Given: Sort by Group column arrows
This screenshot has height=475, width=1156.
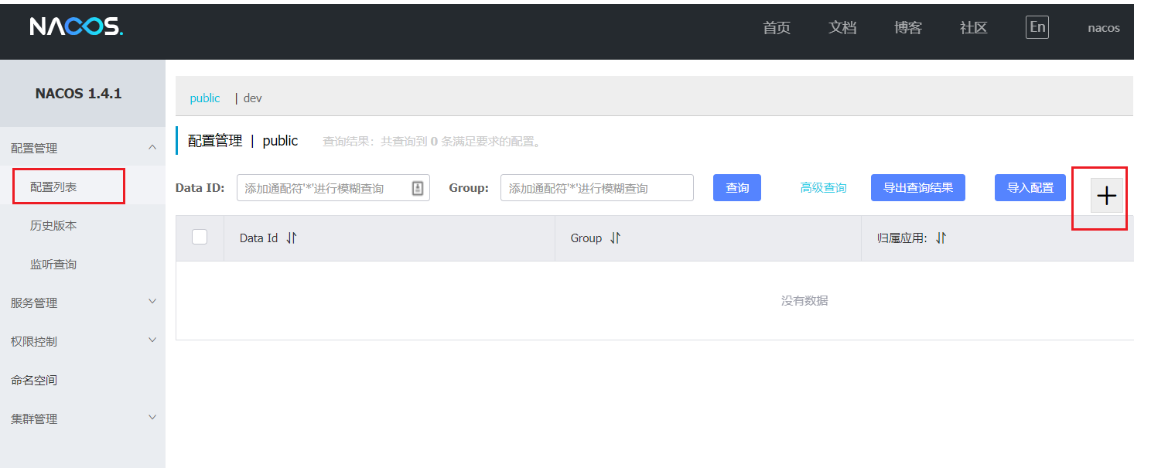Looking at the screenshot, I should coord(616,238).
